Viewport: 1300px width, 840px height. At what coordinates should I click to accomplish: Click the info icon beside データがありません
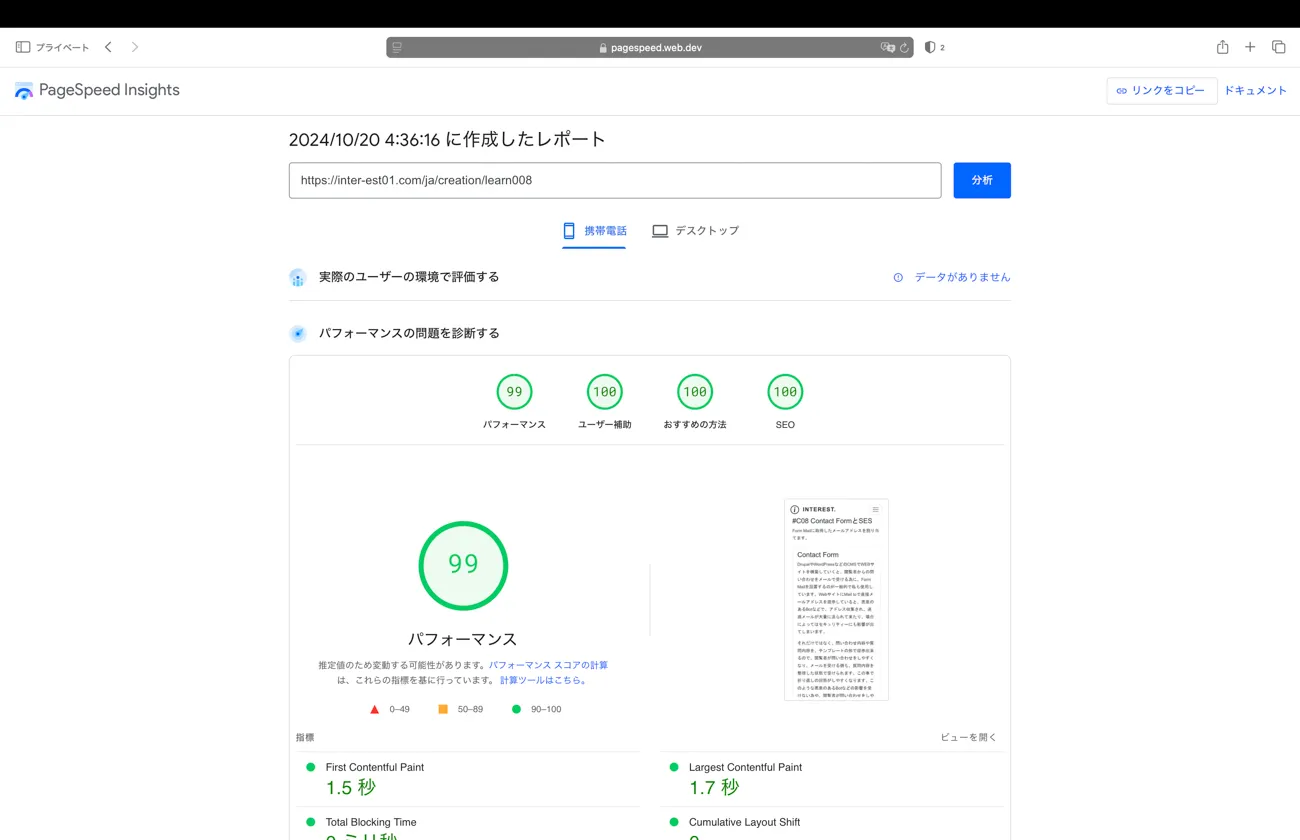pos(898,277)
